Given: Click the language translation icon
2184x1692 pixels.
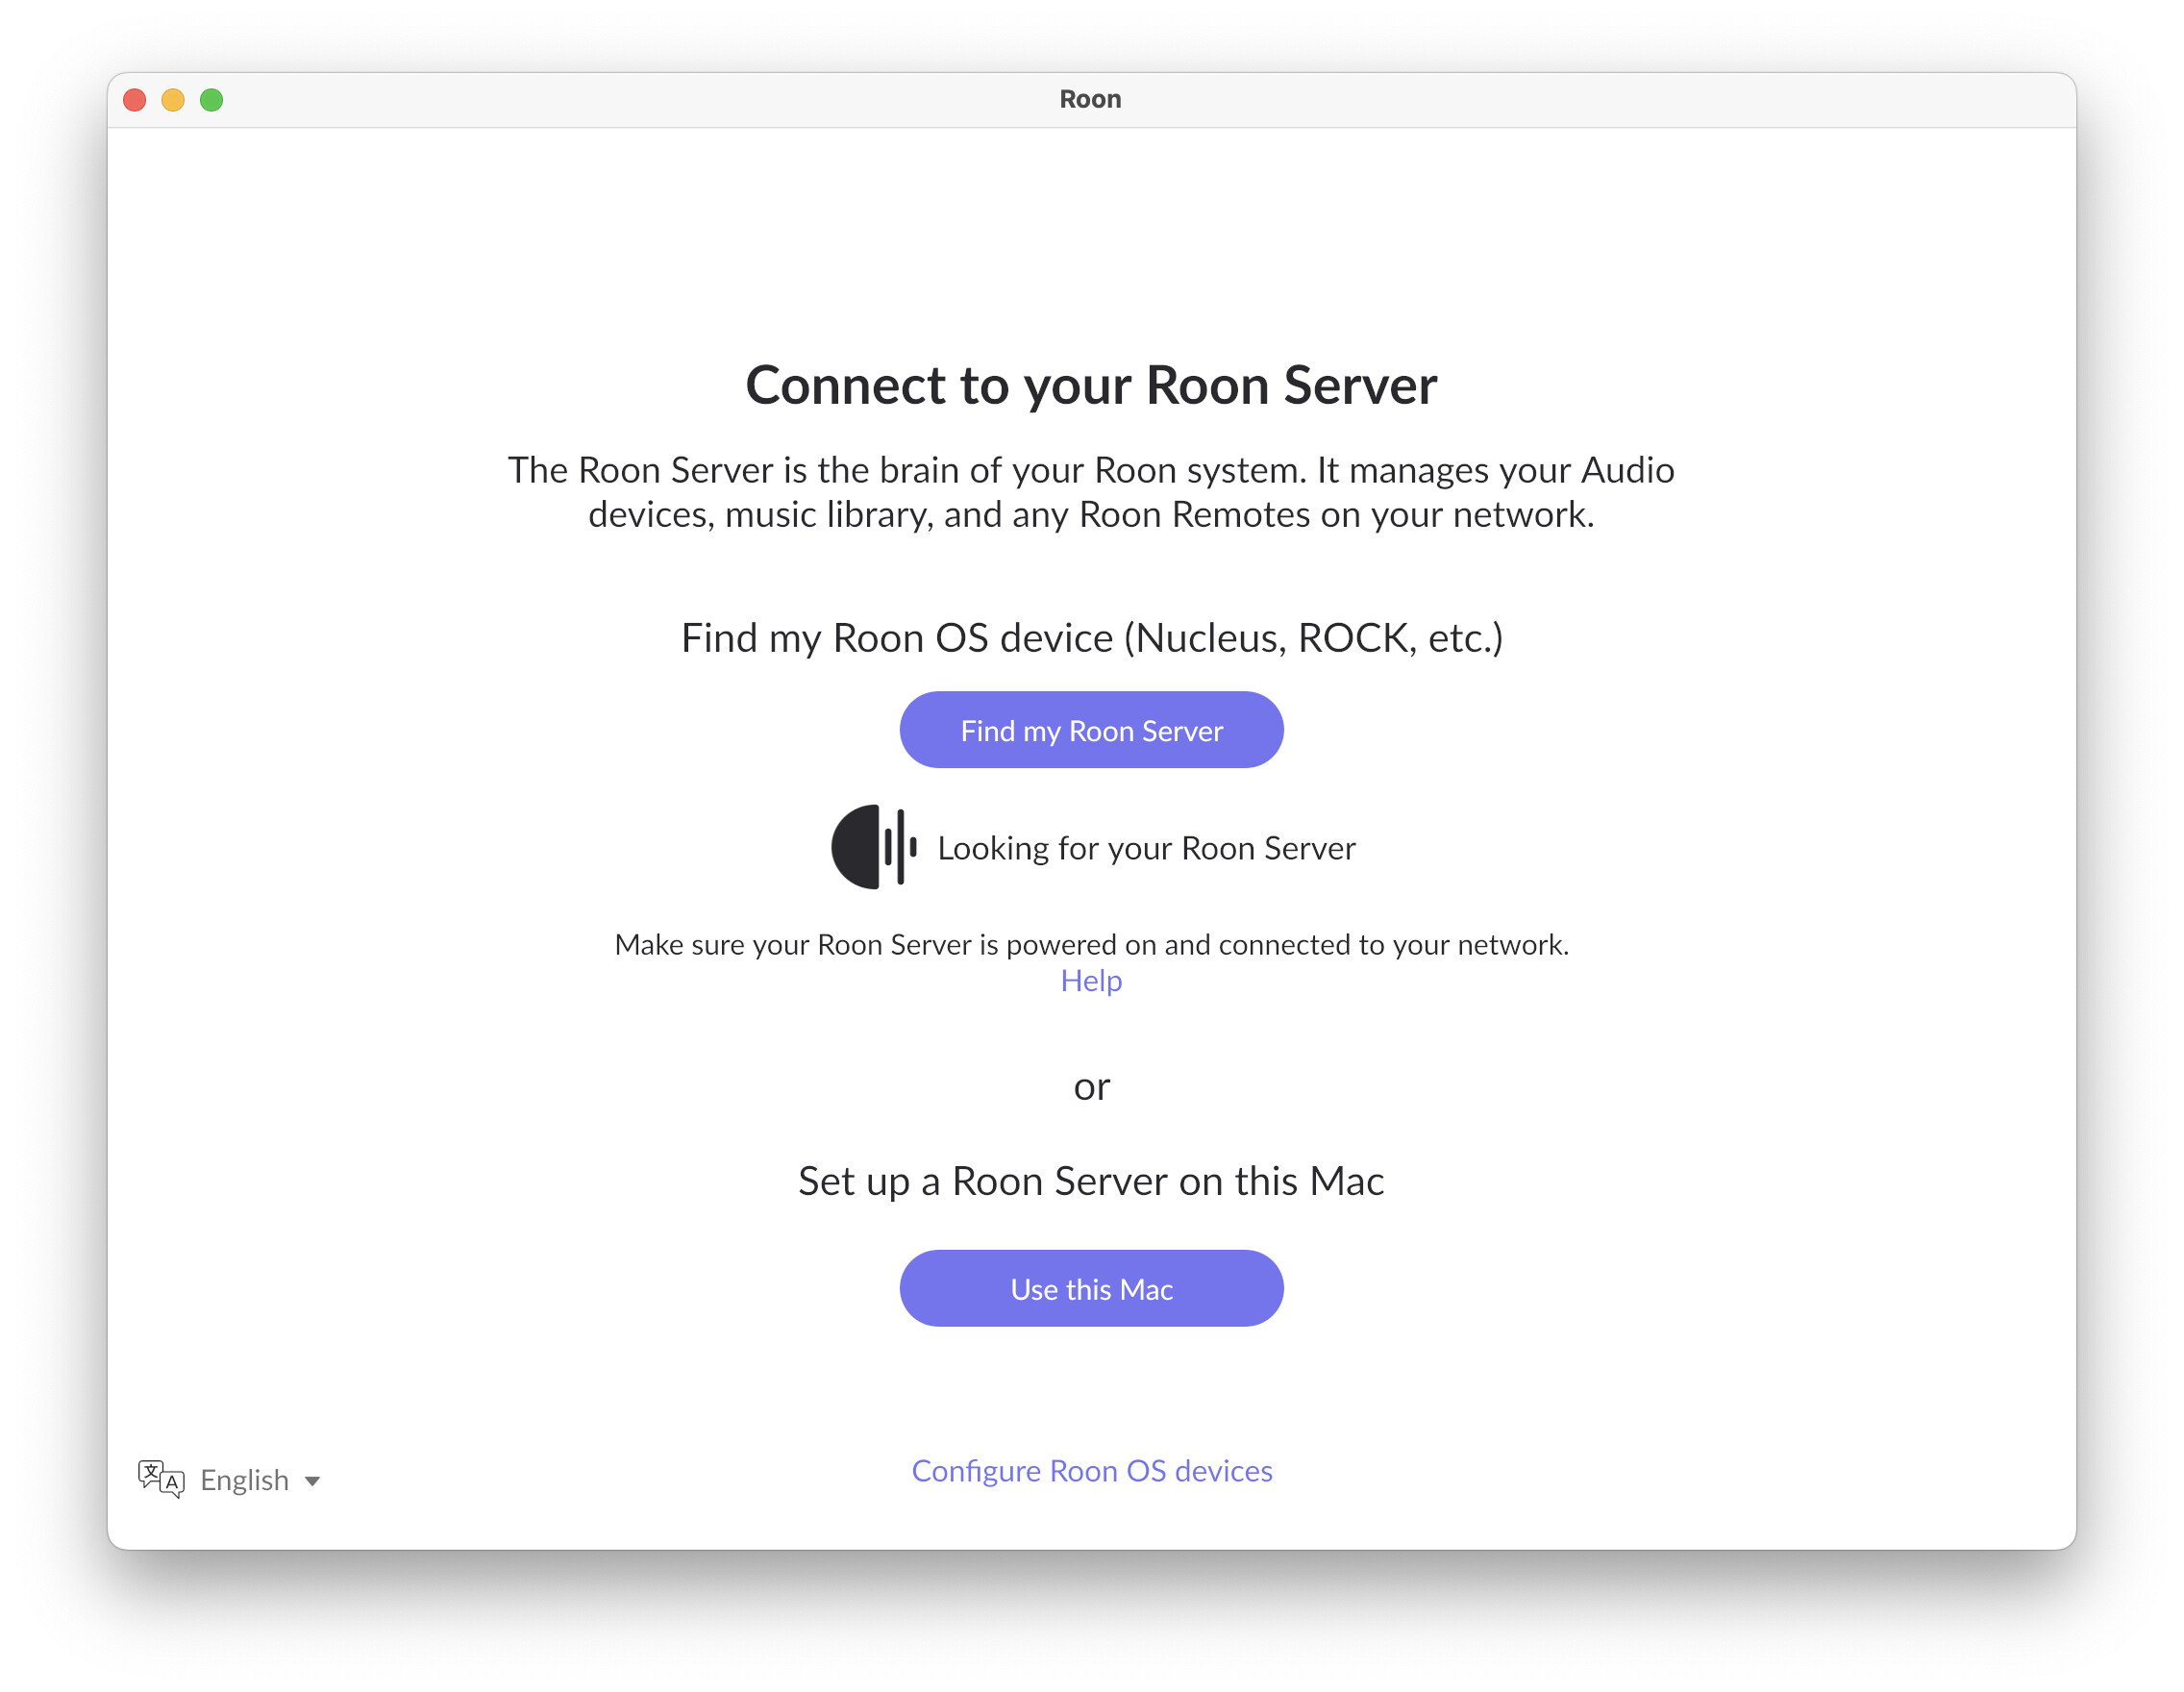Looking at the screenshot, I should (161, 1479).
